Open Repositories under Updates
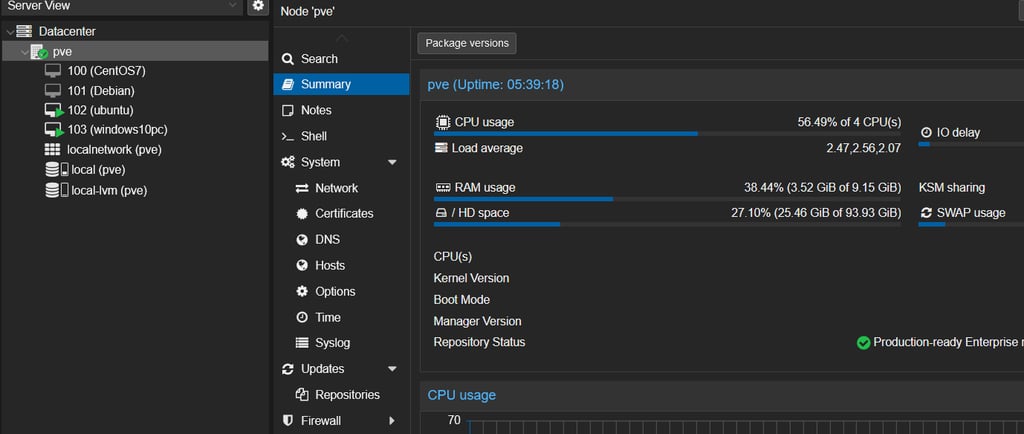 (x=347, y=395)
